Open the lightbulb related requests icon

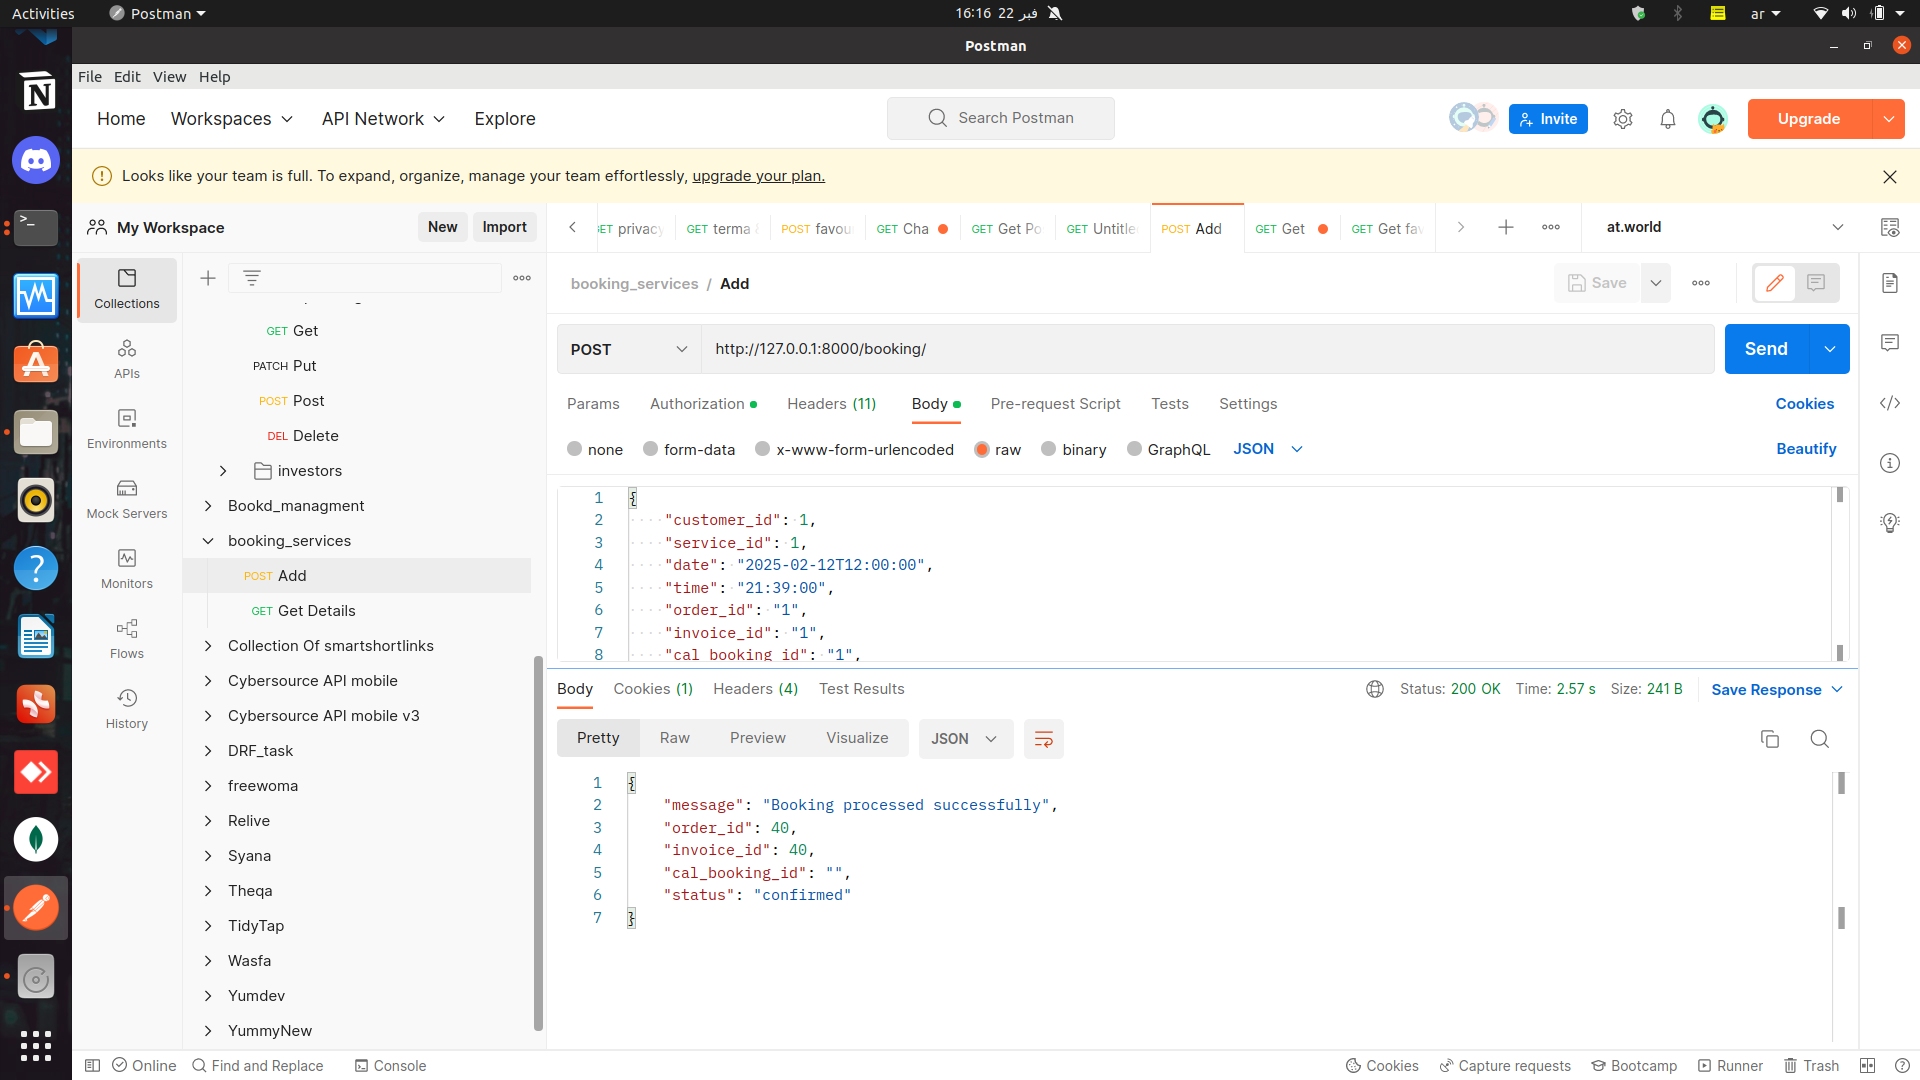pos(1890,522)
